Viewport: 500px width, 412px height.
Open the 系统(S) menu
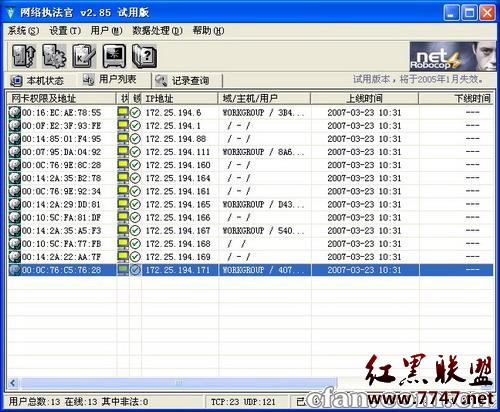(23, 31)
